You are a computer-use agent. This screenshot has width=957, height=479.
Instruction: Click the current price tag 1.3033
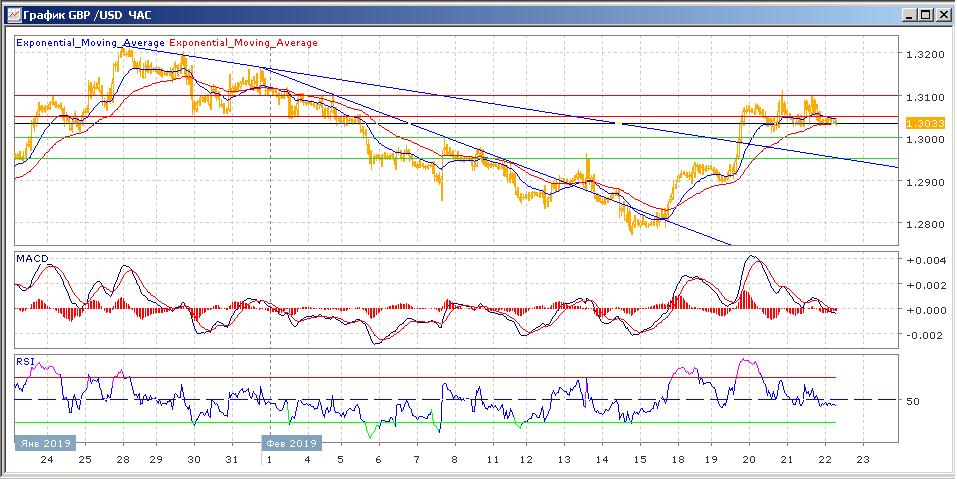[x=920, y=123]
